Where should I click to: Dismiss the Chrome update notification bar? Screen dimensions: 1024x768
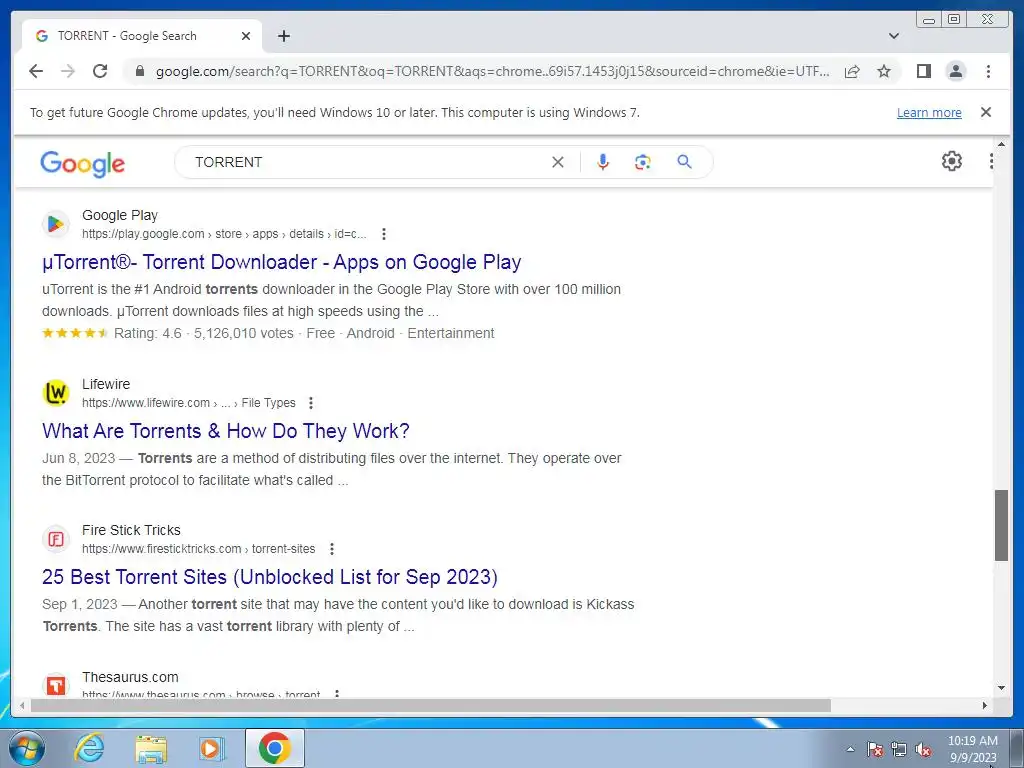tap(986, 112)
